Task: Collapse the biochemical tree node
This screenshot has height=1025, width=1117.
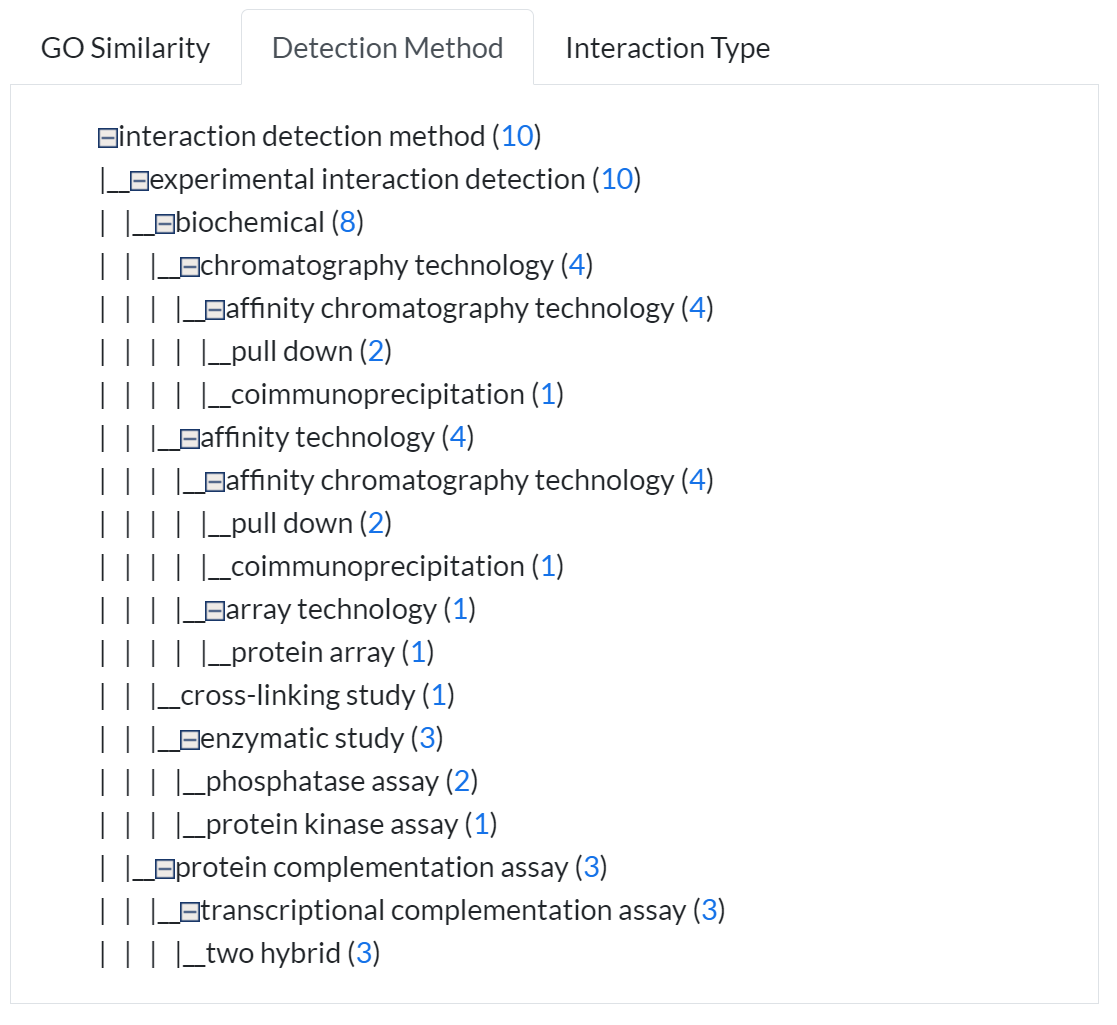Action: click(x=165, y=223)
